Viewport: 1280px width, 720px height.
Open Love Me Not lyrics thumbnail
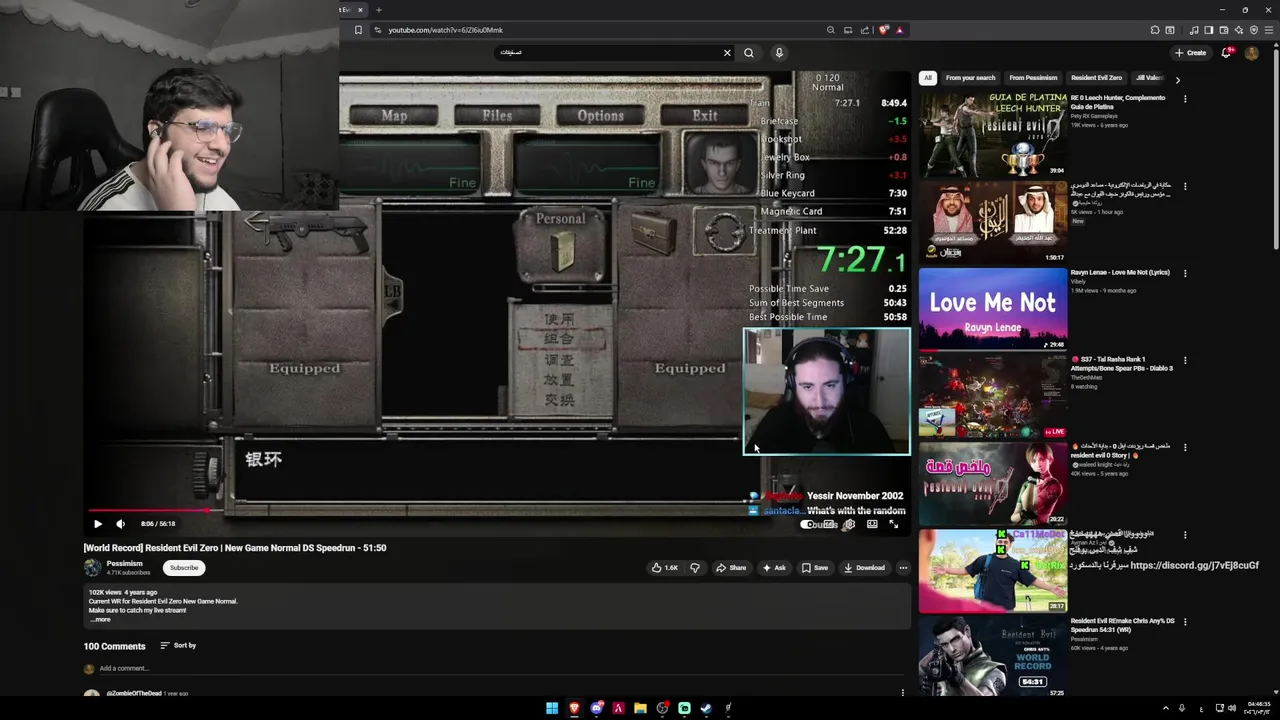(x=993, y=309)
